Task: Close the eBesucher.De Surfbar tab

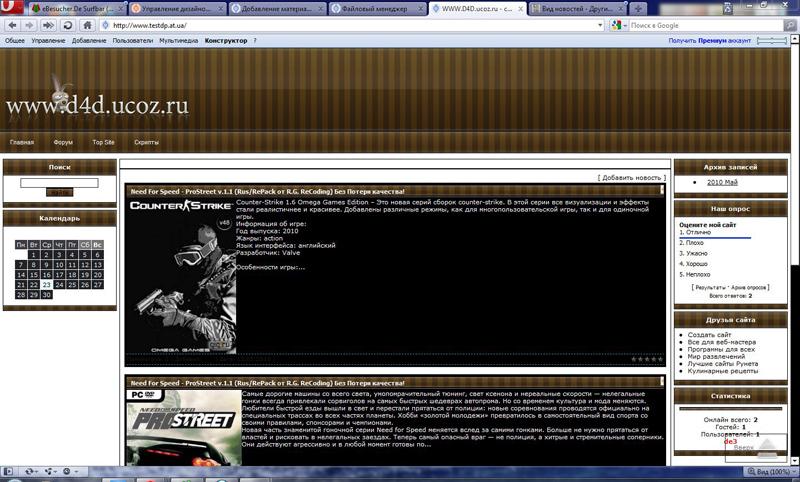Action: (121, 9)
